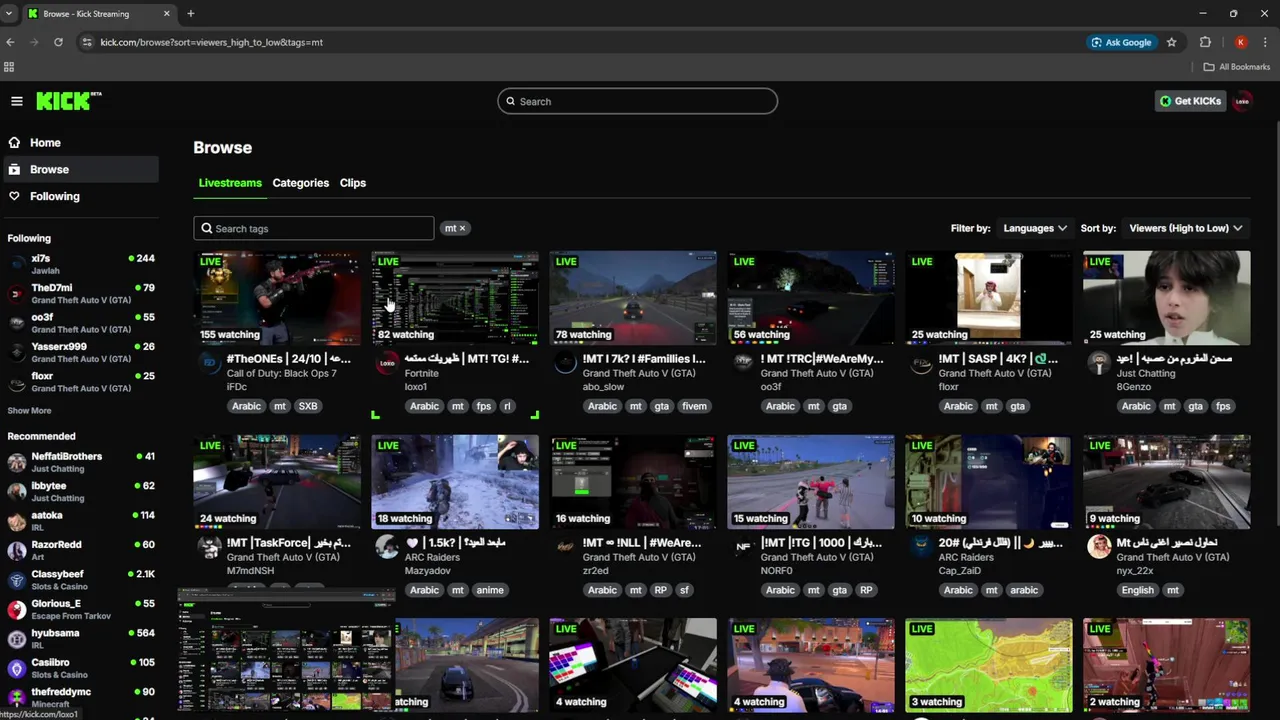Open the apps grid icon in bookmarks bar
Image resolution: width=1280 pixels, height=720 pixels.
(9, 67)
